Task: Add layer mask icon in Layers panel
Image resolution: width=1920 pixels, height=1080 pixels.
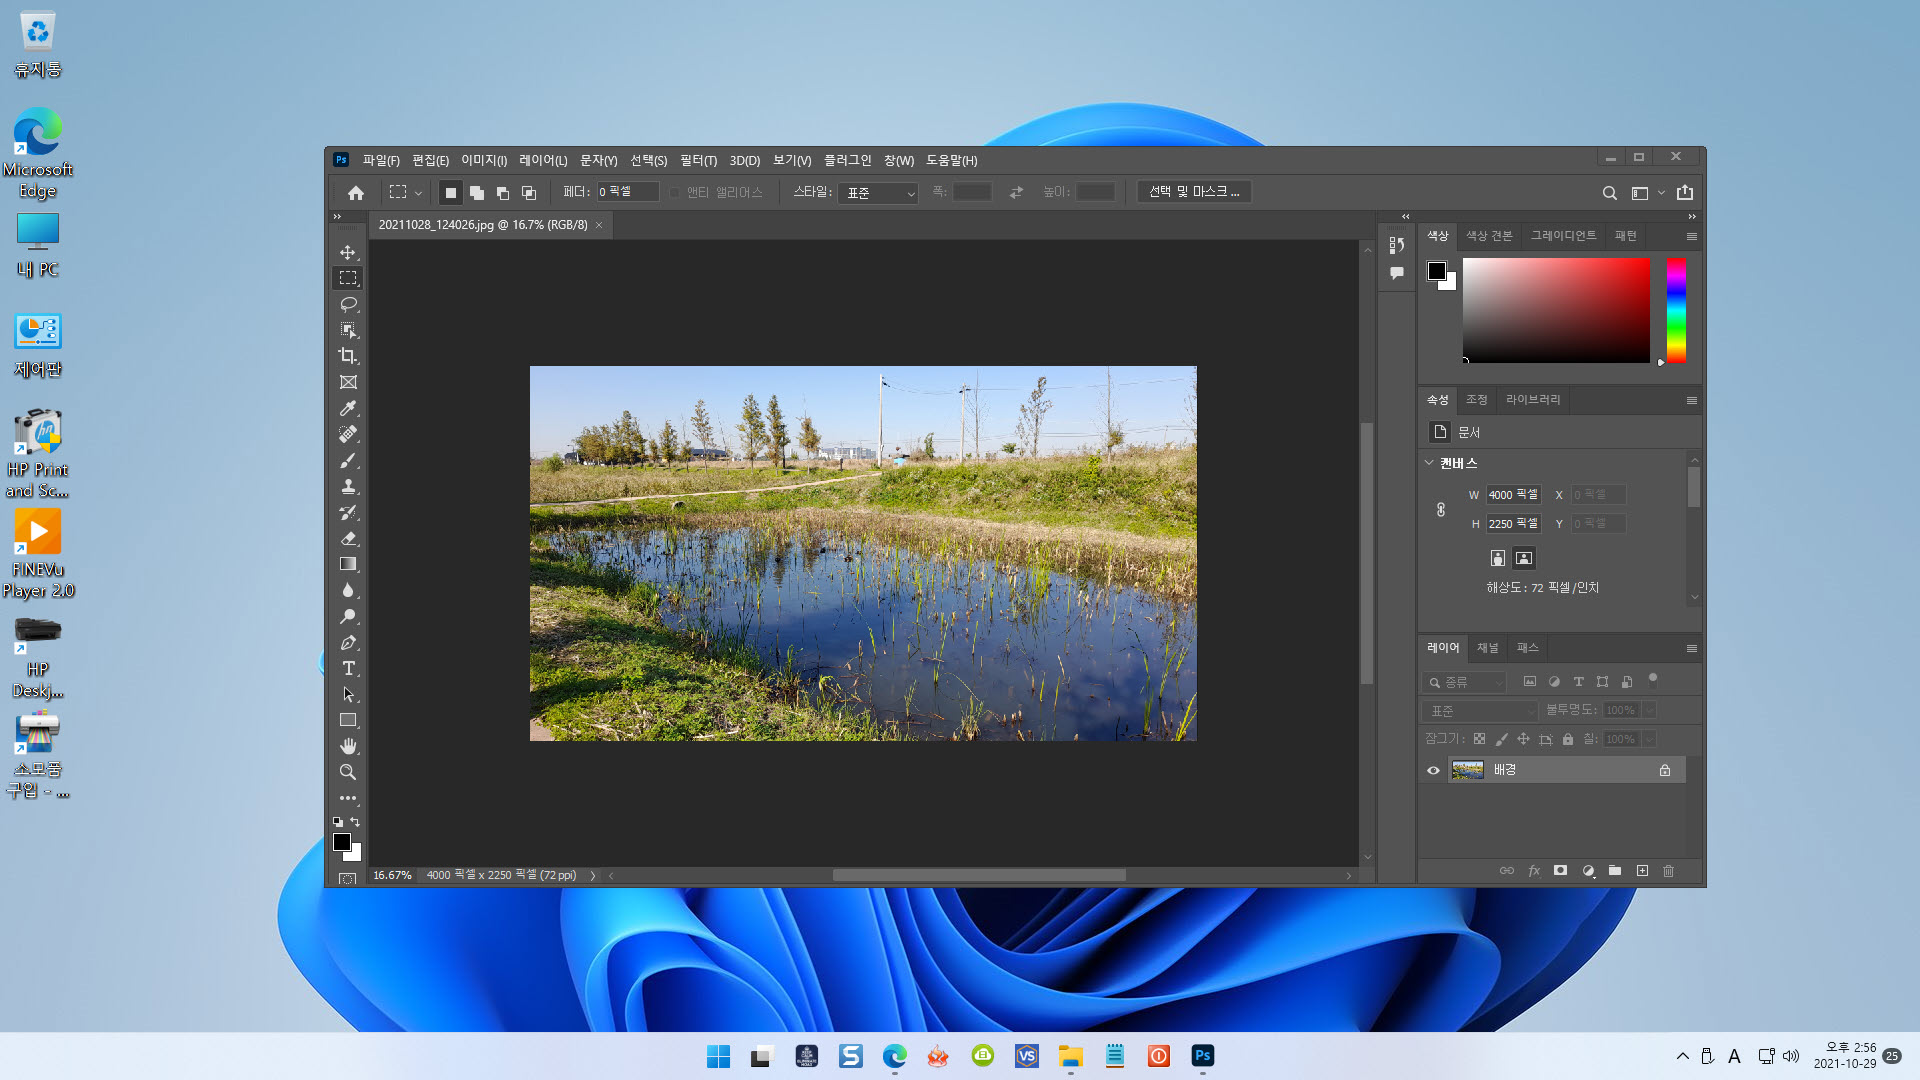Action: (1560, 871)
